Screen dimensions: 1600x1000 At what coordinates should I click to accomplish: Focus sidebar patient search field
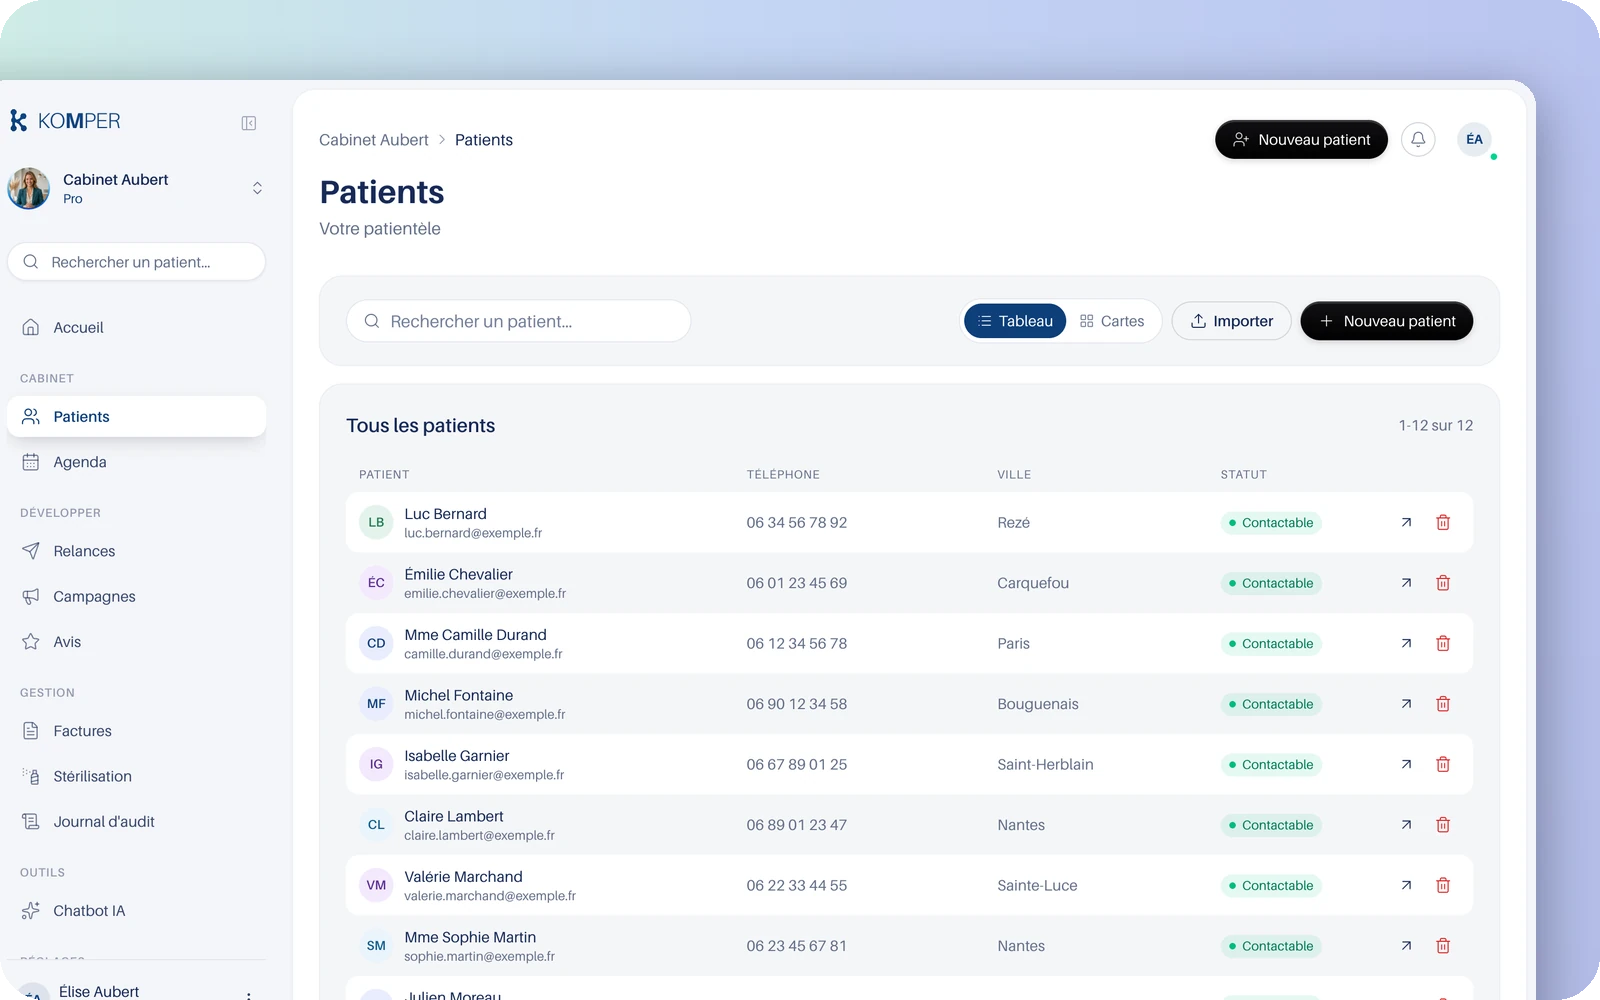tap(136, 262)
